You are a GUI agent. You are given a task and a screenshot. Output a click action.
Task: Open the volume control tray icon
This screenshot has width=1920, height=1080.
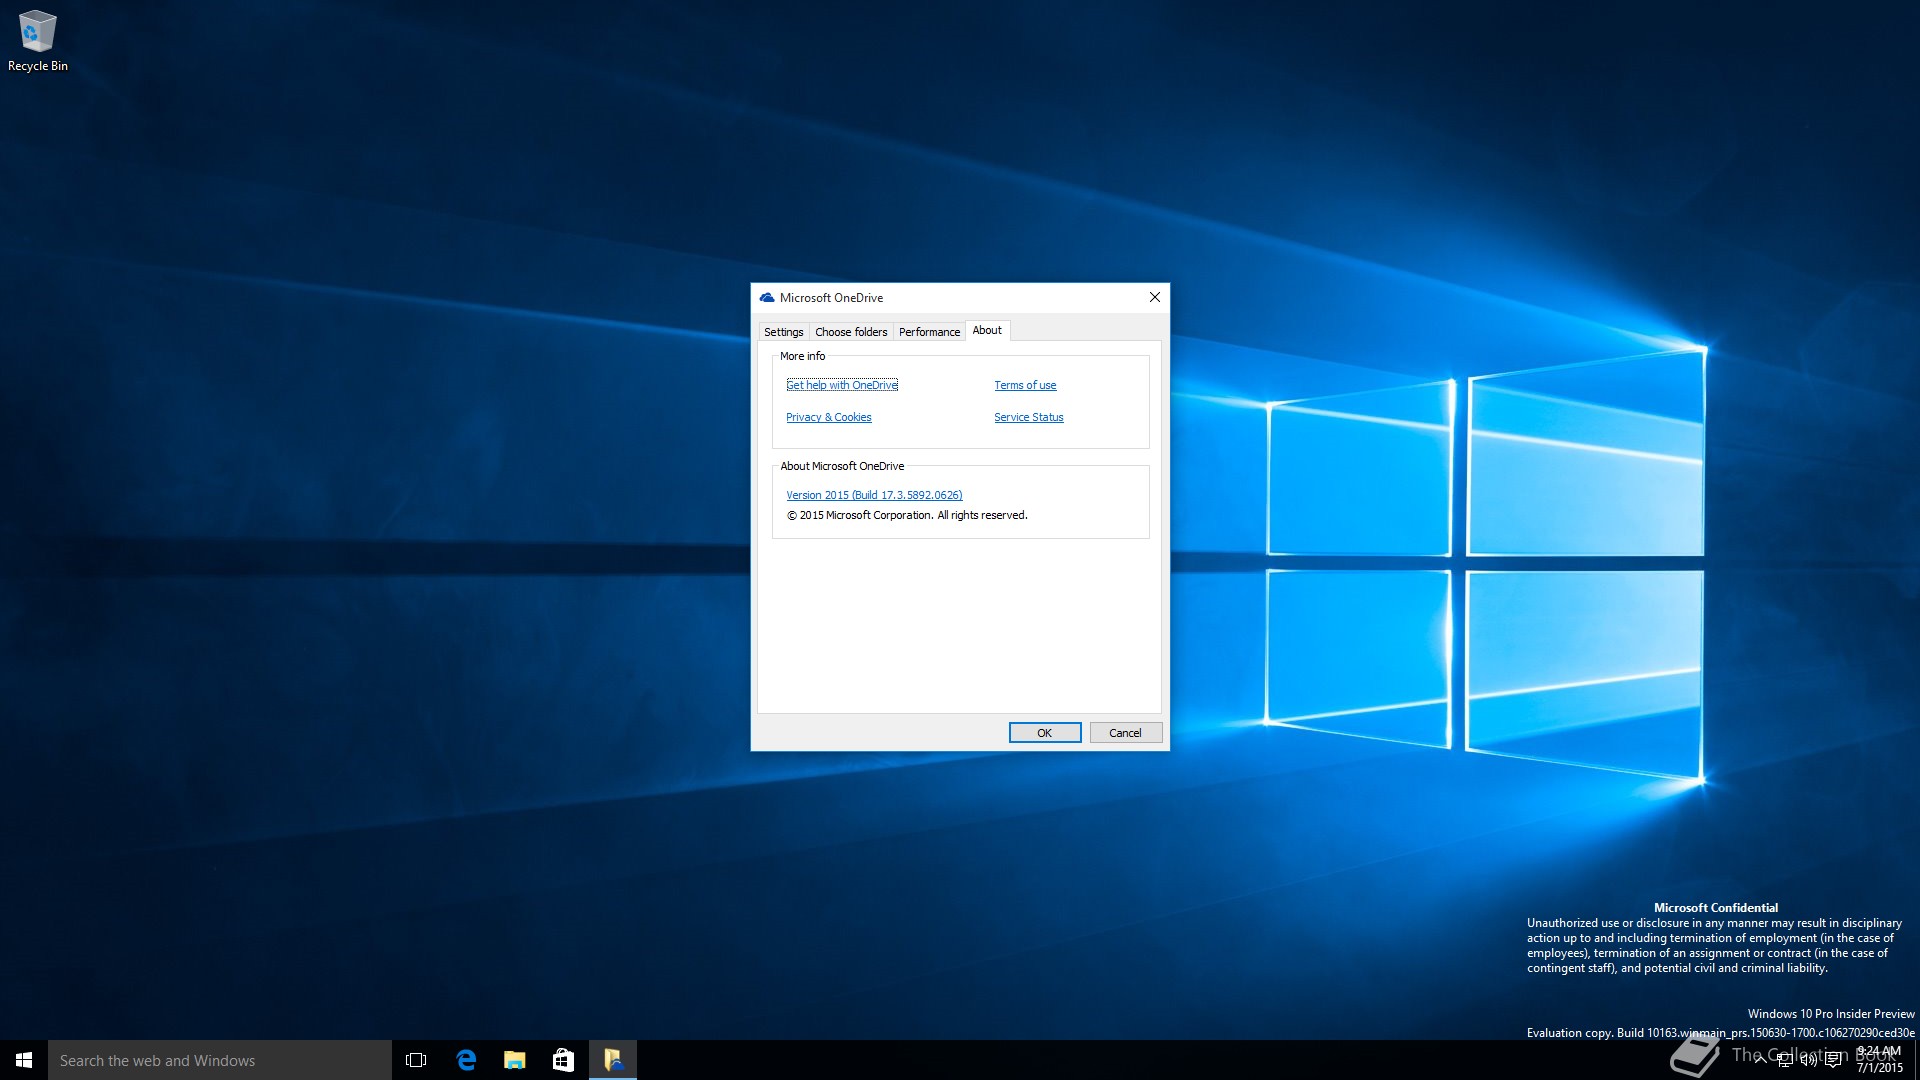pyautogui.click(x=1809, y=1060)
